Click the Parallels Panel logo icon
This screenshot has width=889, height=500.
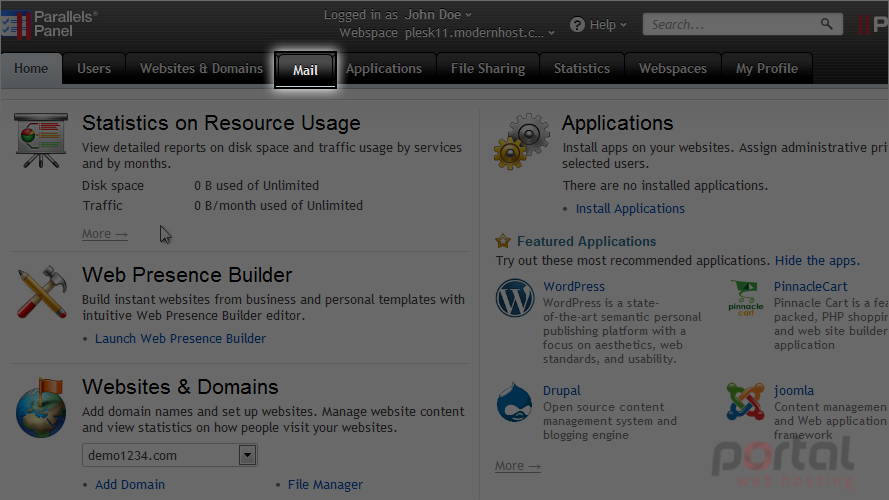(x=15, y=25)
